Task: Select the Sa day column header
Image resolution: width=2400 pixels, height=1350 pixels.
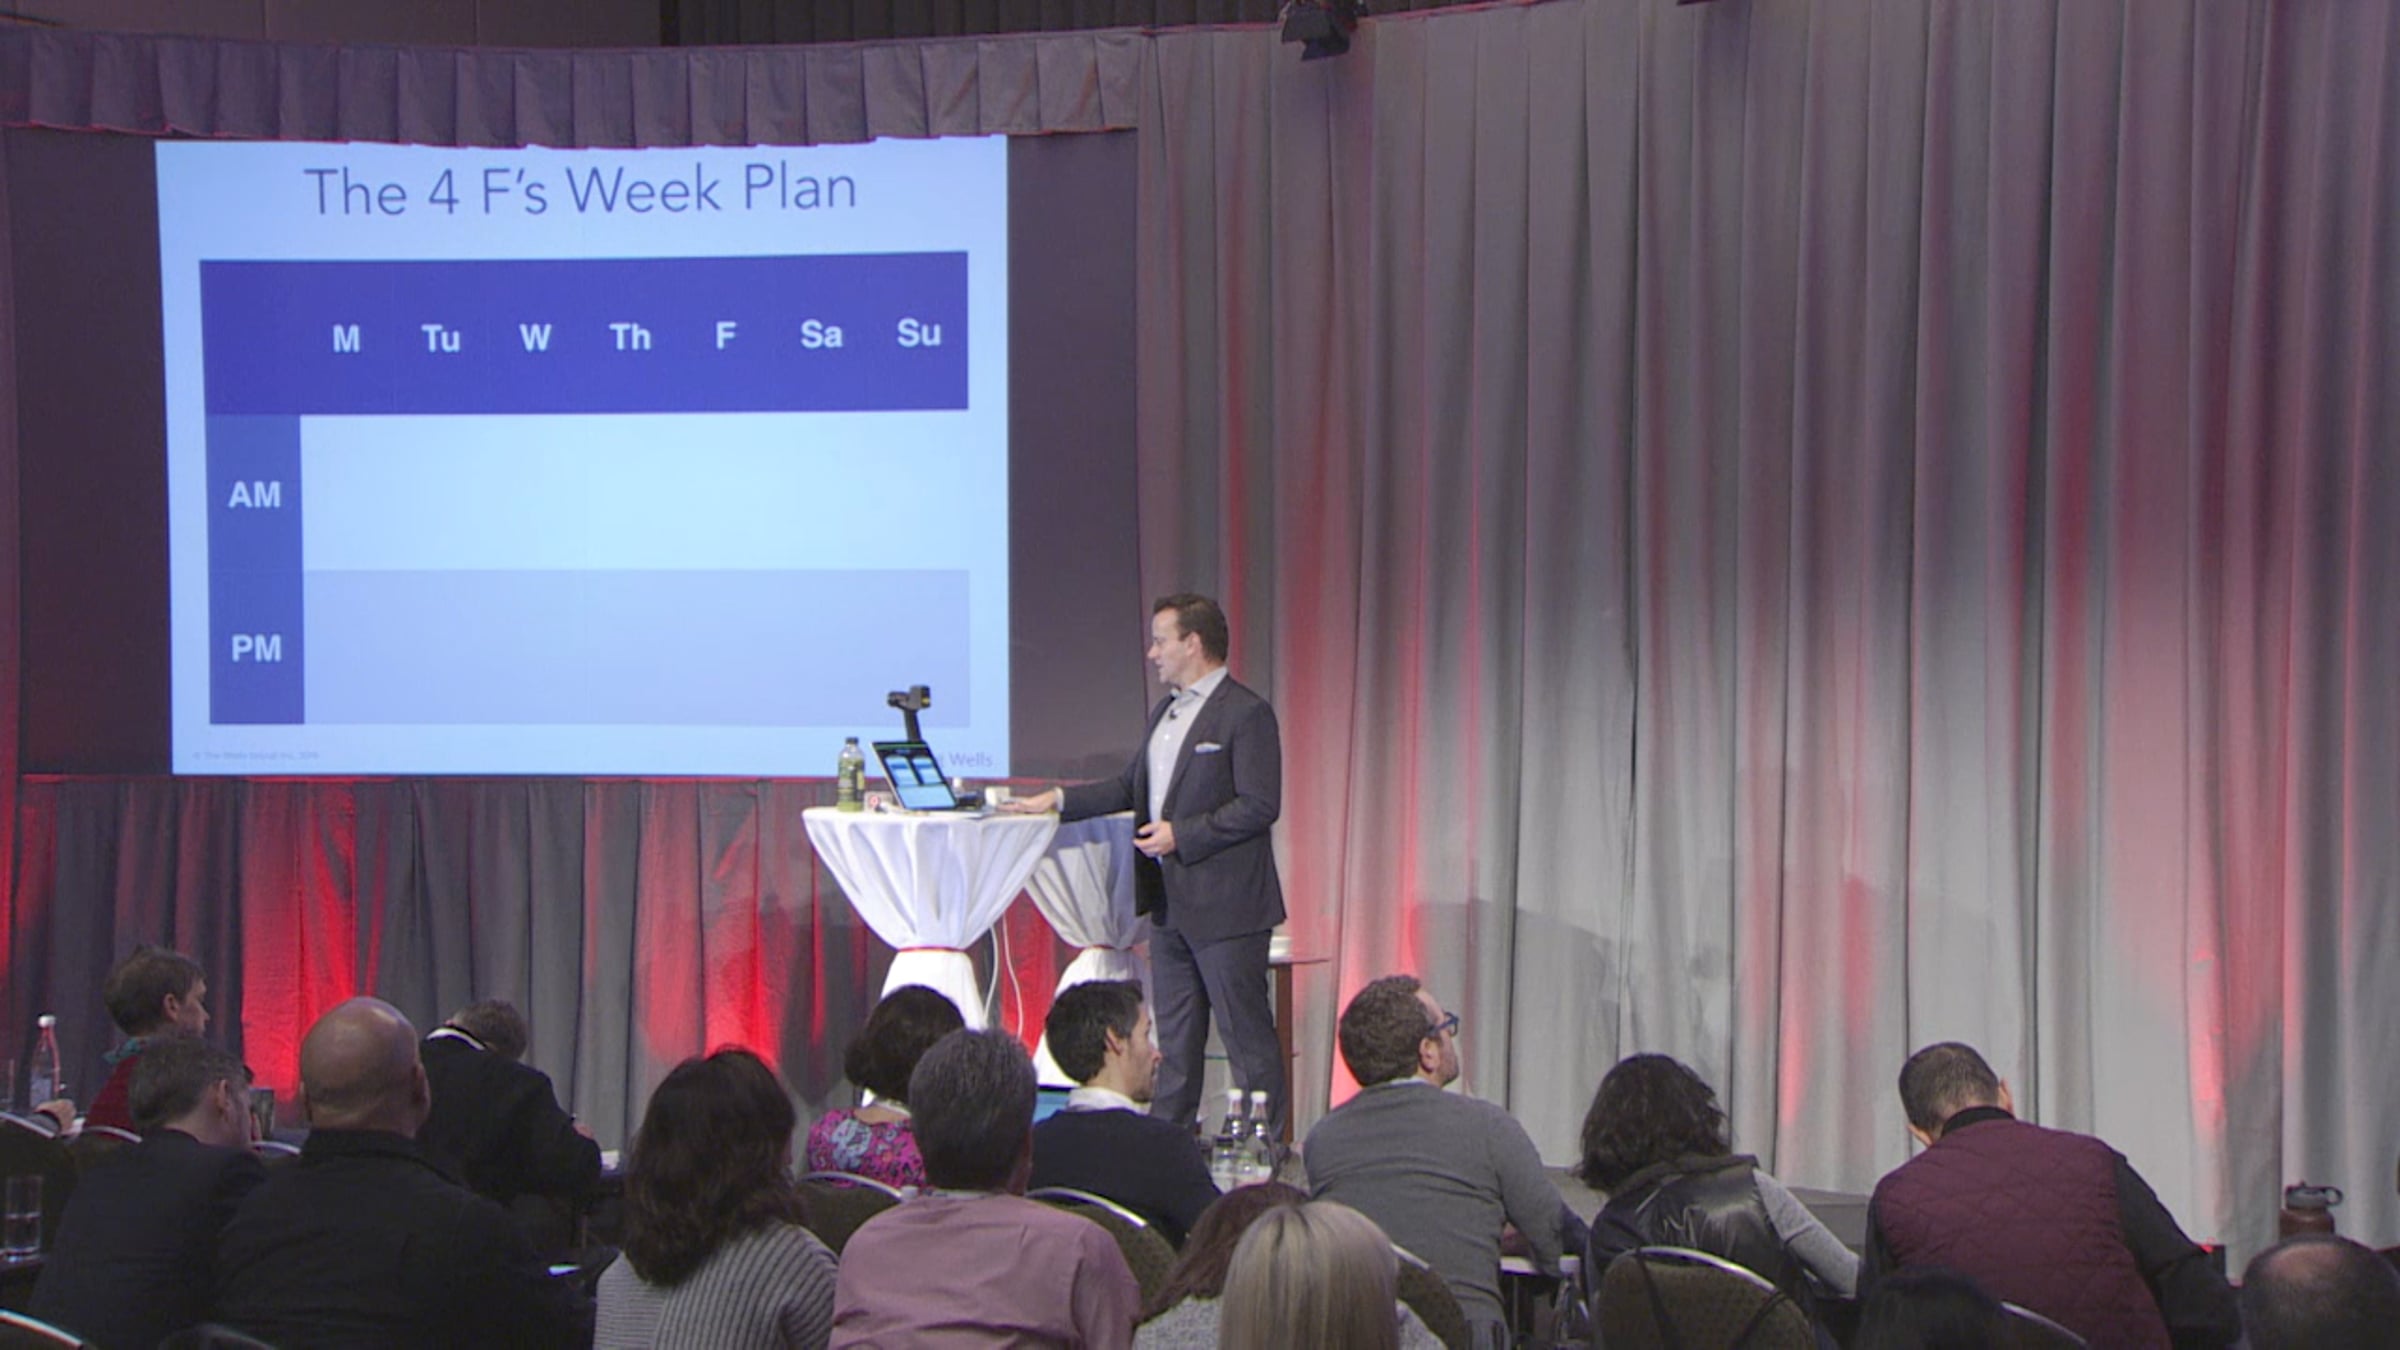Action: [x=820, y=335]
